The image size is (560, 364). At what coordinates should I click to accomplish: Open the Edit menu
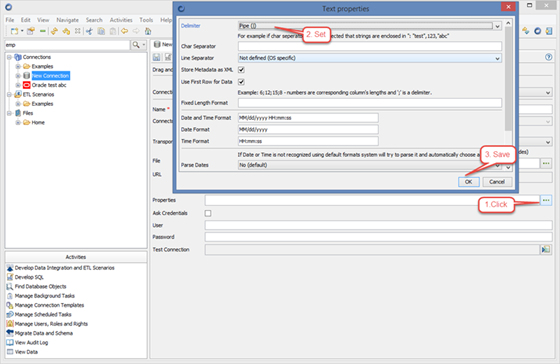(x=25, y=20)
